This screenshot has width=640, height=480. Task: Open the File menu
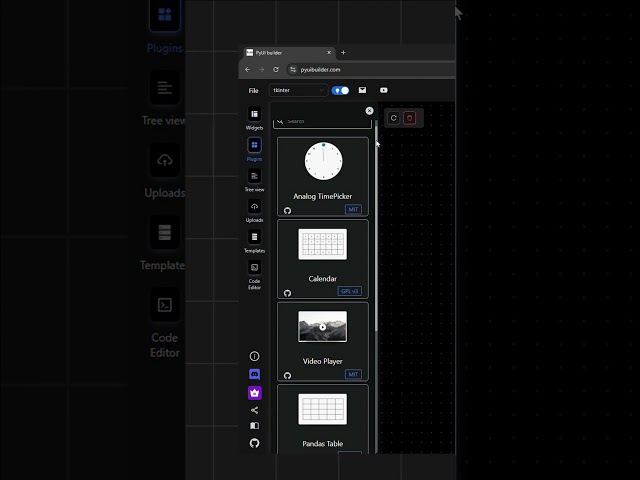(253, 91)
